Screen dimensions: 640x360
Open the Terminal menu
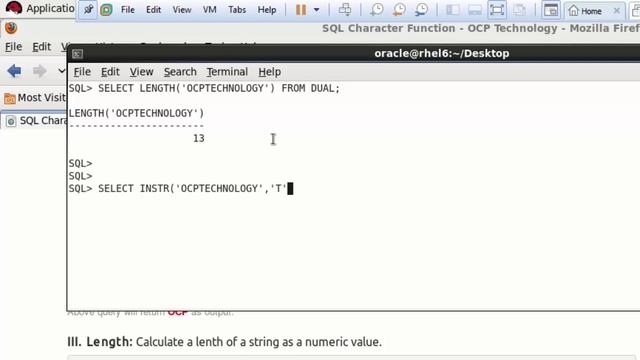point(227,72)
